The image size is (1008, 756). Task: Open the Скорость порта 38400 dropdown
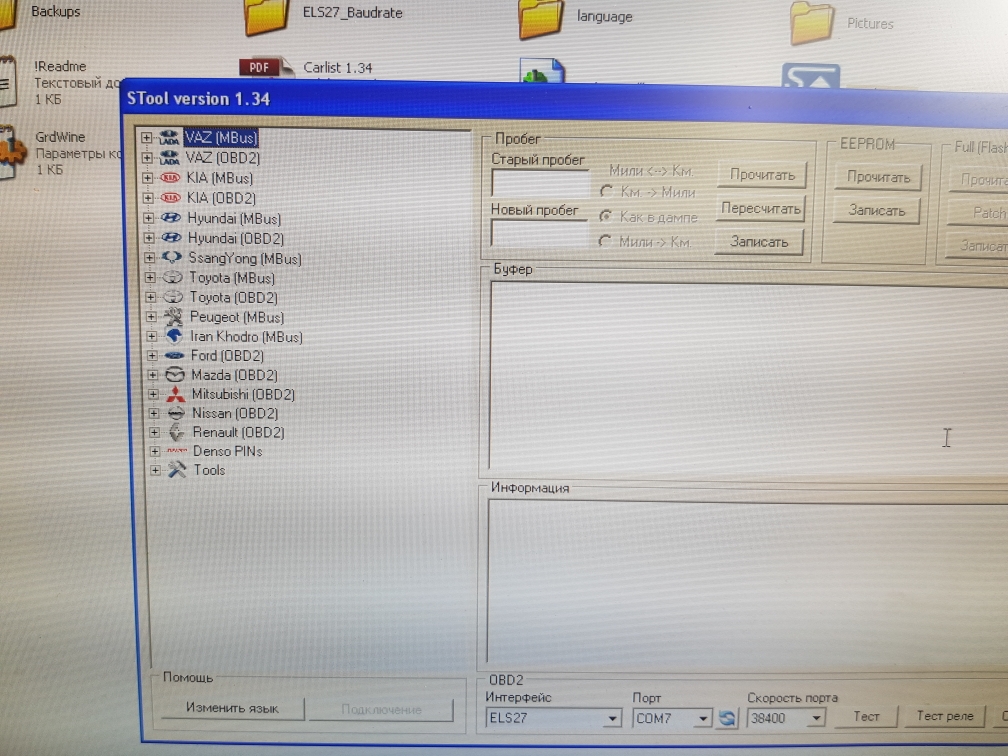(816, 717)
